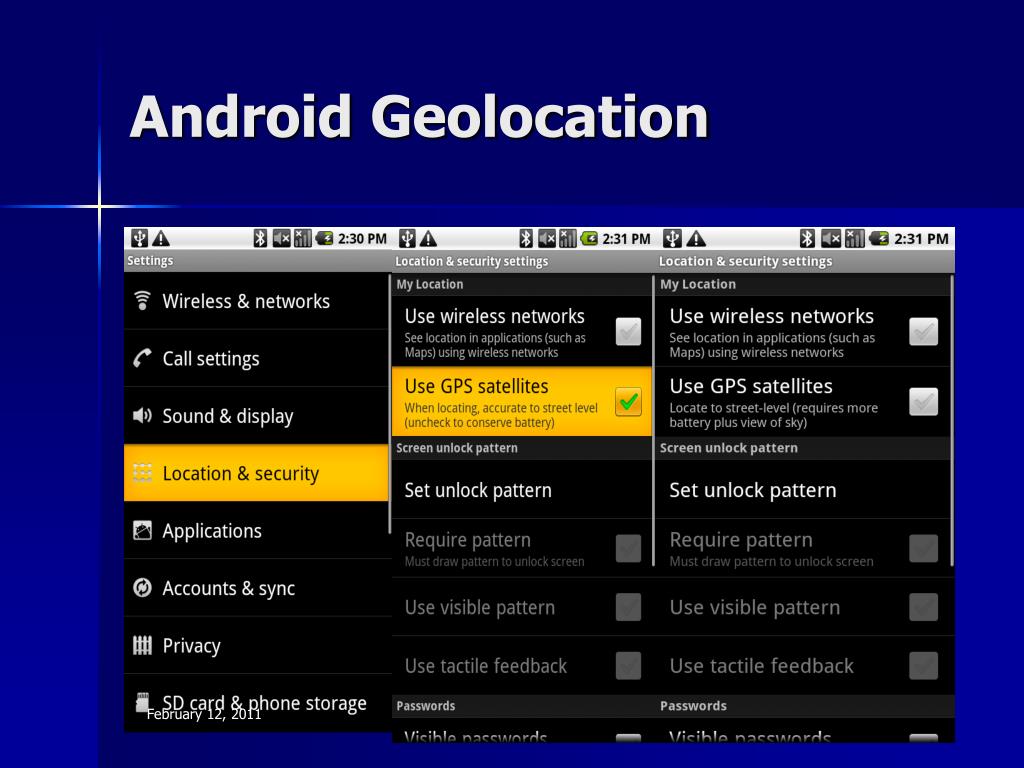Image resolution: width=1024 pixels, height=768 pixels.
Task: Uncheck the green Use GPS satellites checkbox
Action: [628, 402]
